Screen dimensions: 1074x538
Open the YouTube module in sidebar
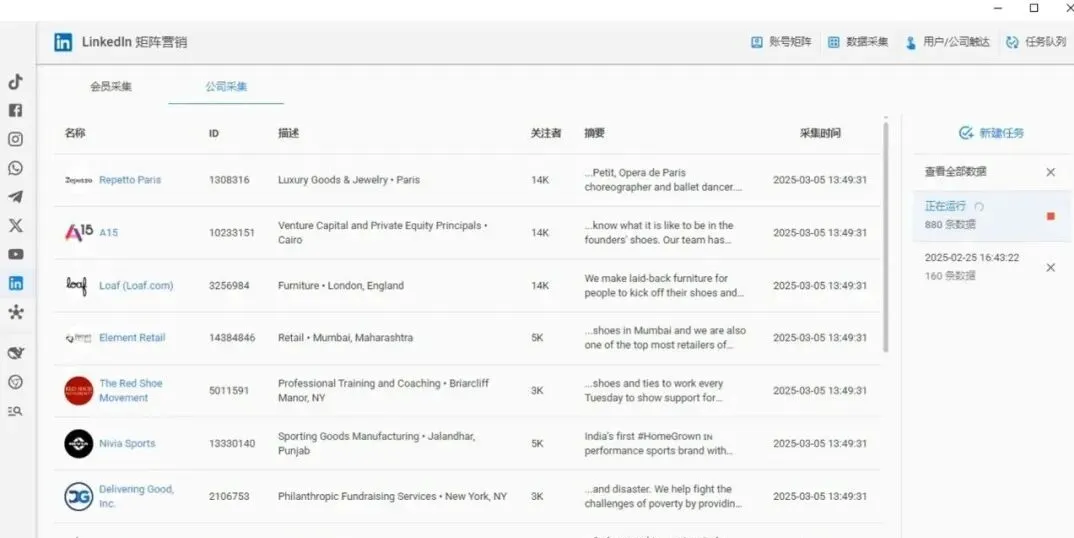click(15, 254)
